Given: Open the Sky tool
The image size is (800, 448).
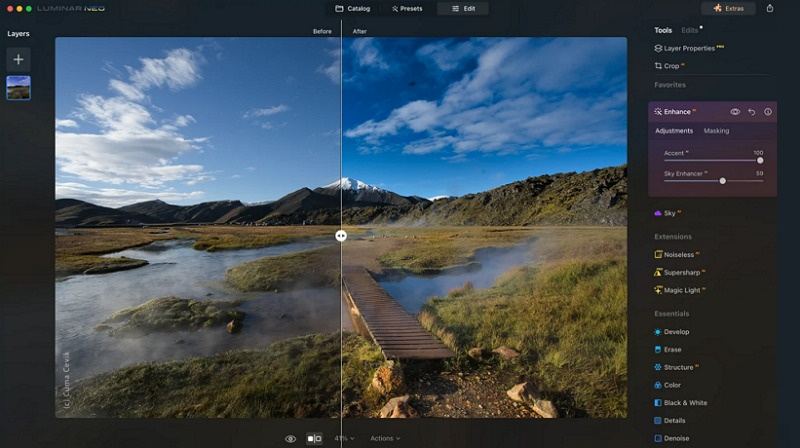Looking at the screenshot, I should pos(667,213).
